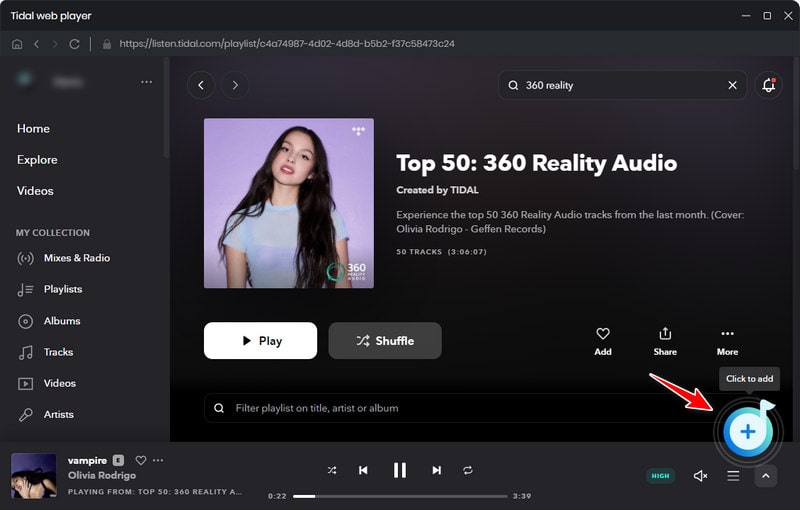
Task: Reload the Tidal web player page
Action: 74,44
